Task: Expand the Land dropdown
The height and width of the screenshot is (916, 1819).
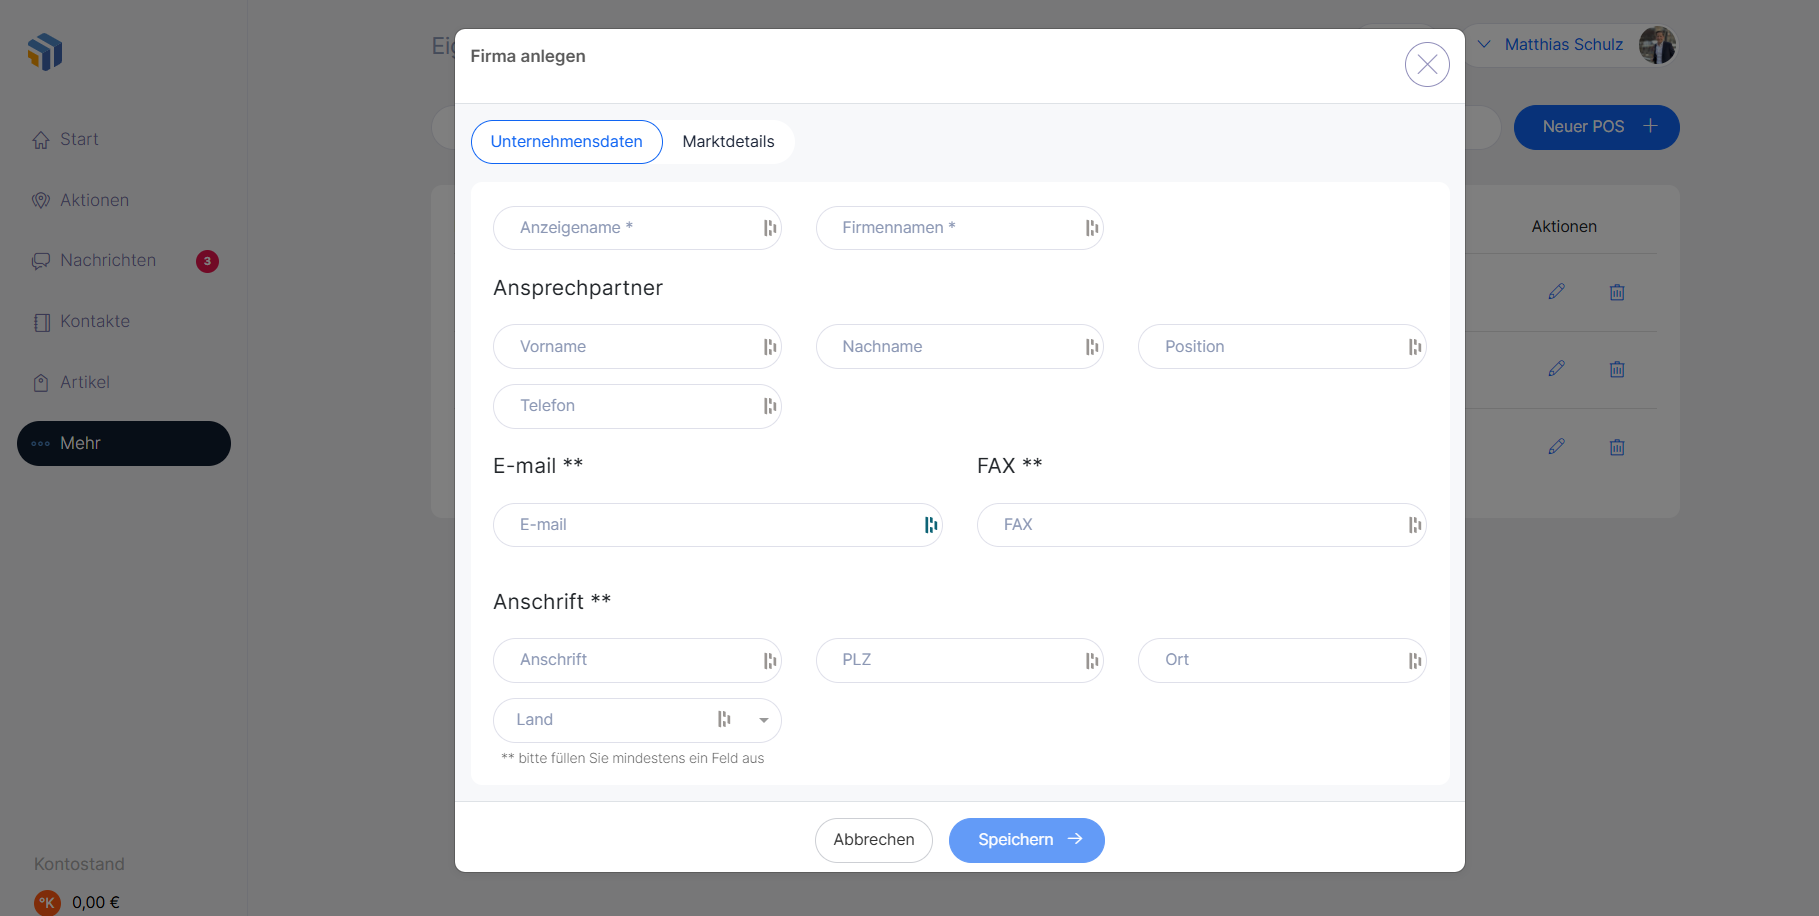Action: click(x=764, y=720)
